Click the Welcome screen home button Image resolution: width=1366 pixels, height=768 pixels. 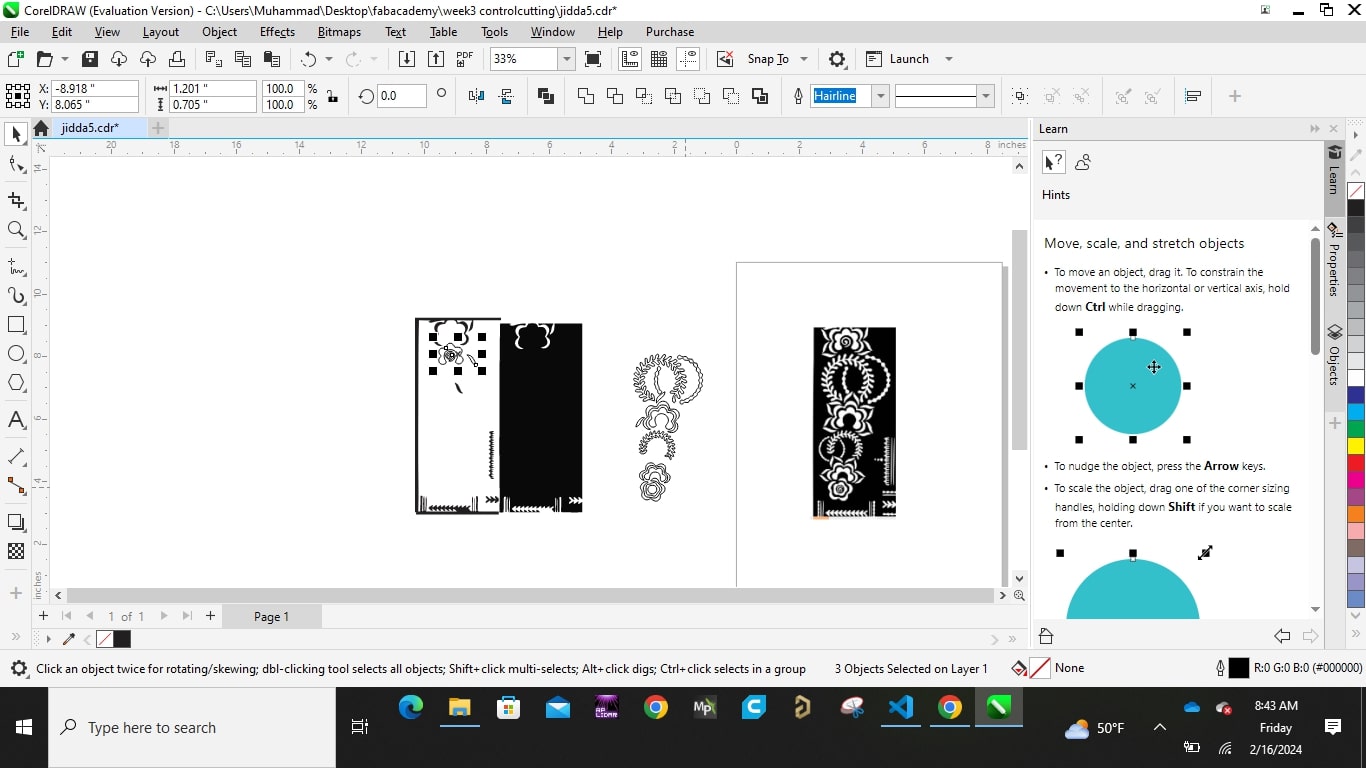(x=41, y=128)
